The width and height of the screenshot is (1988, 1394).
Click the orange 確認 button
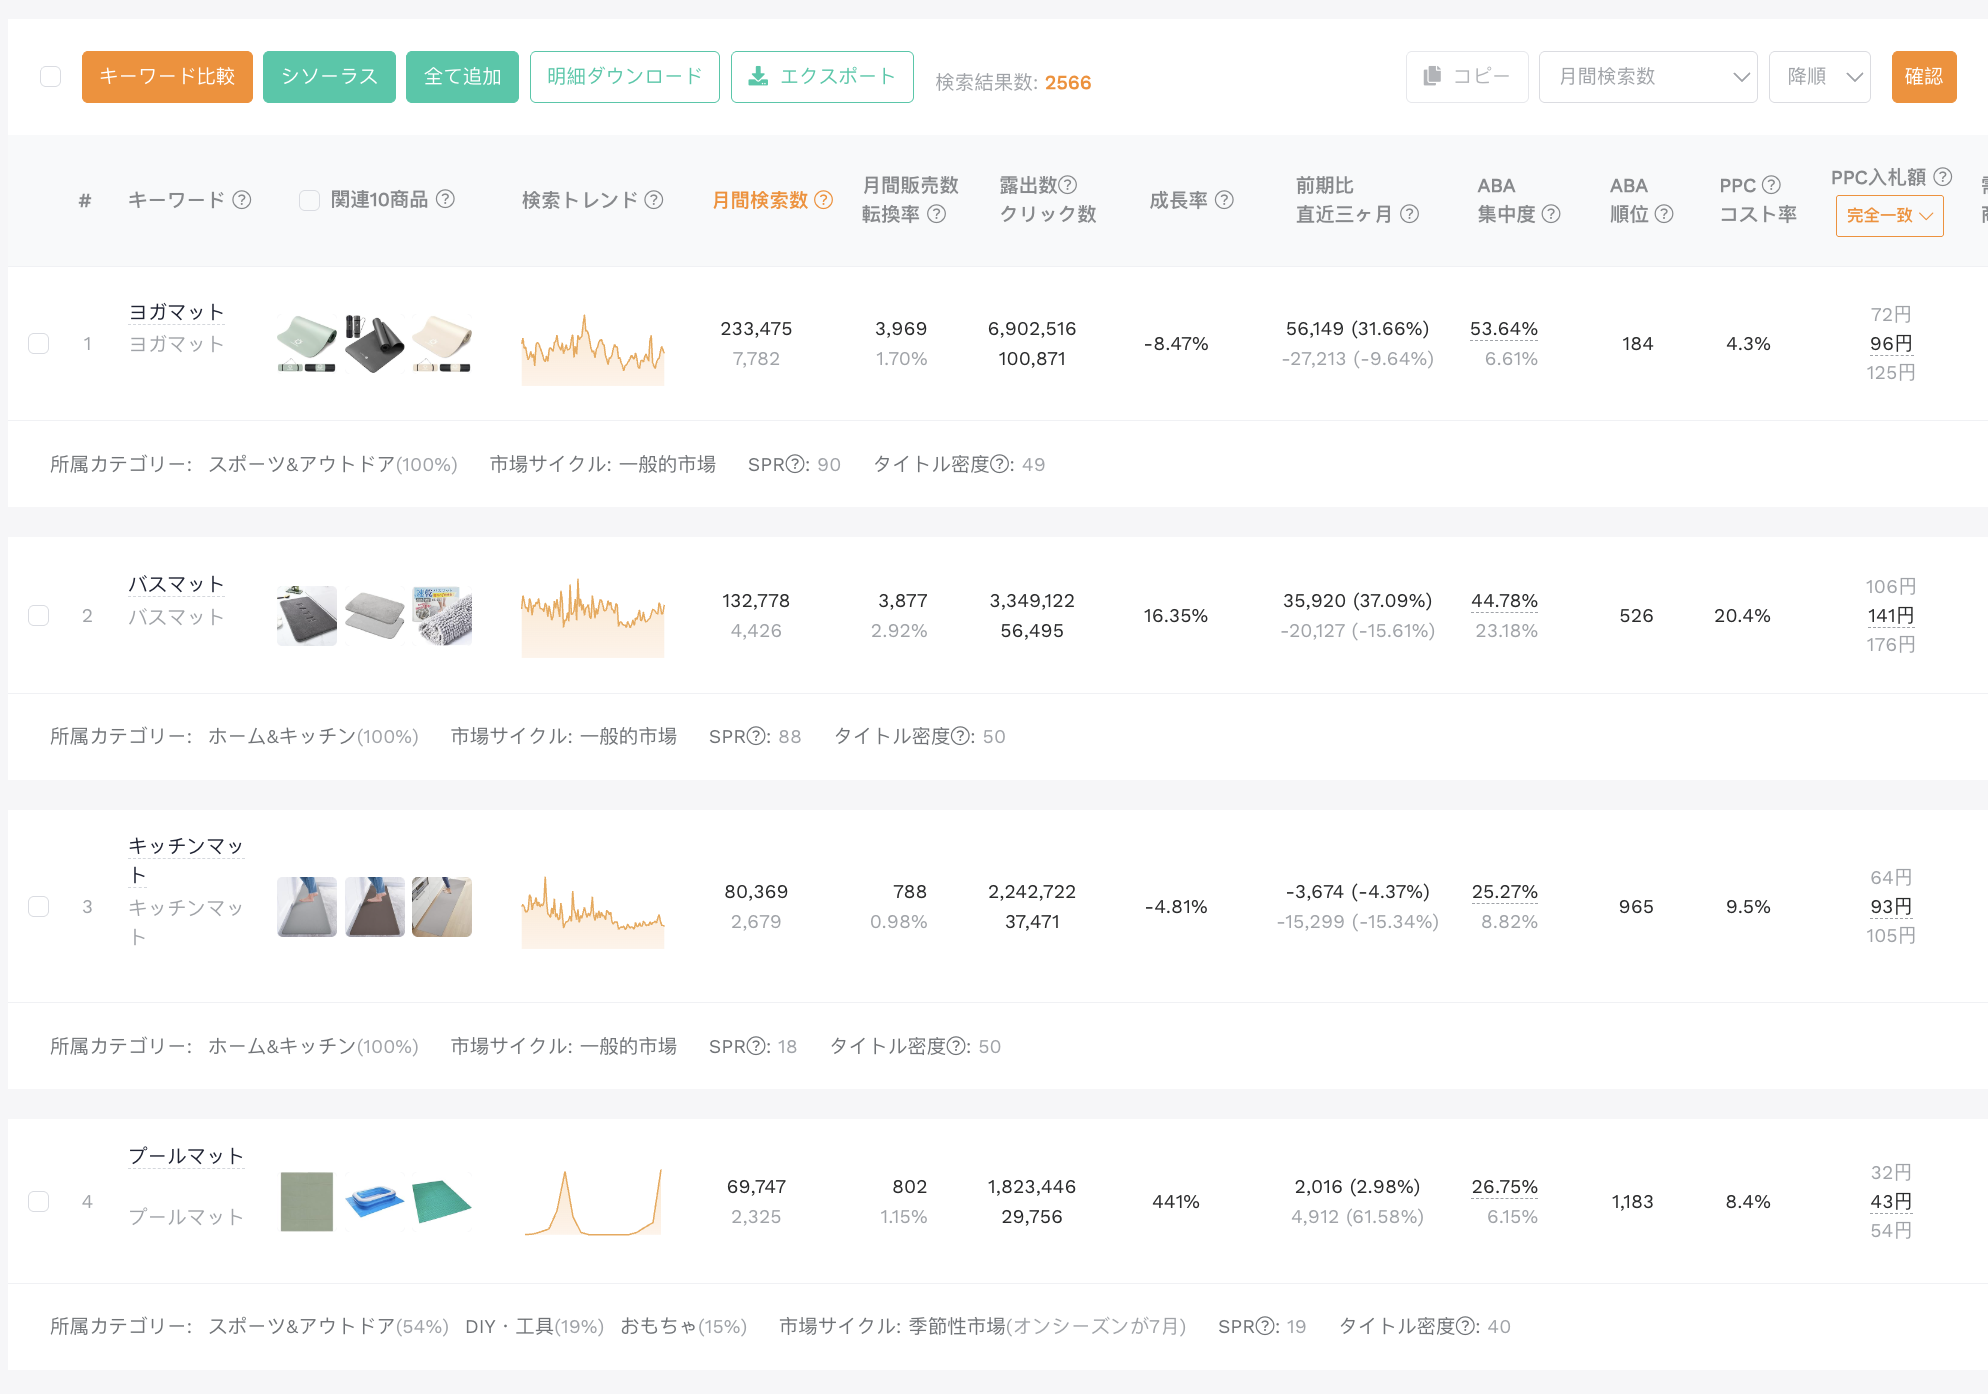click(1924, 77)
